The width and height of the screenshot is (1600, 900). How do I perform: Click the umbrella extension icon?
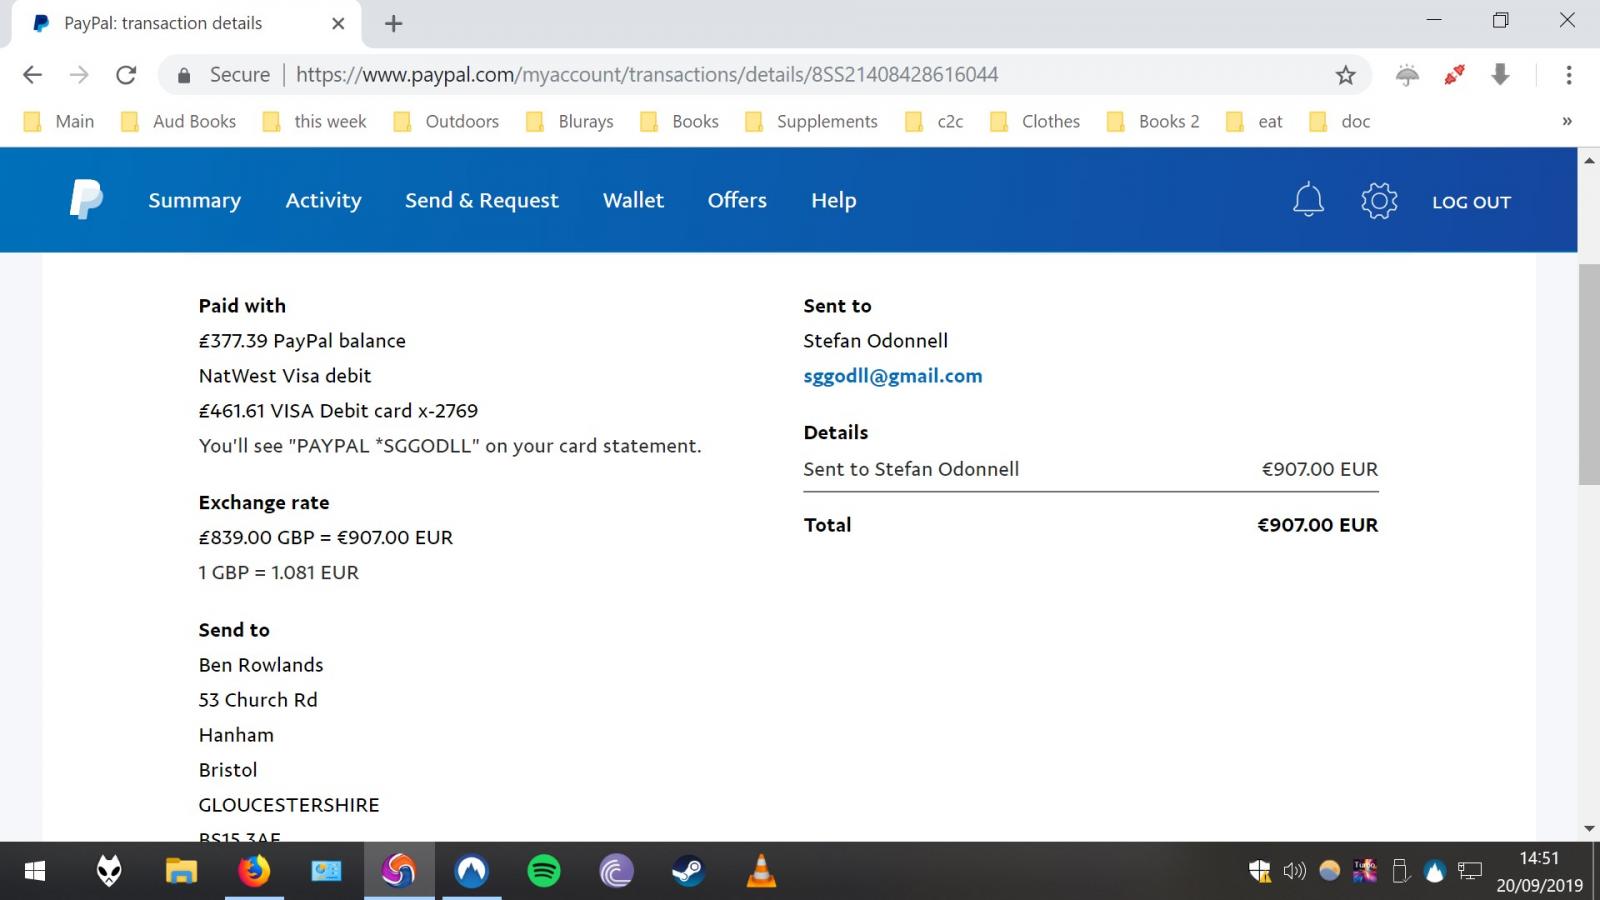[x=1407, y=75]
